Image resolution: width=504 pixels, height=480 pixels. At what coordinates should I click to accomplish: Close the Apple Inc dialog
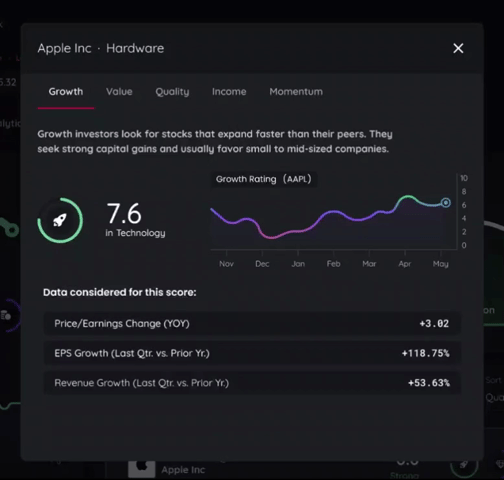click(458, 48)
